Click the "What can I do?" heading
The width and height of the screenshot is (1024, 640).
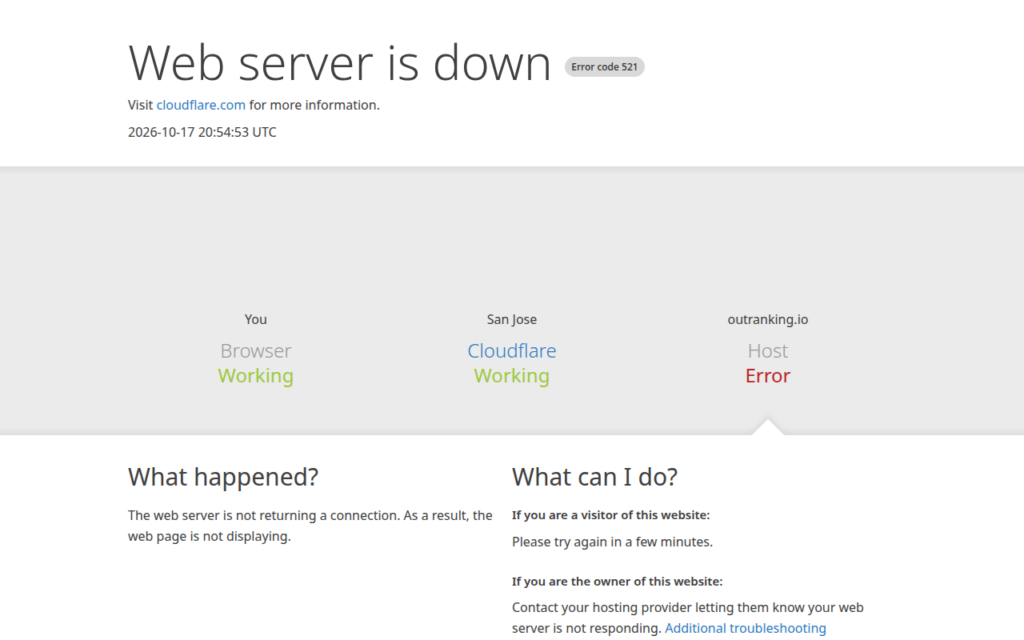coord(594,477)
